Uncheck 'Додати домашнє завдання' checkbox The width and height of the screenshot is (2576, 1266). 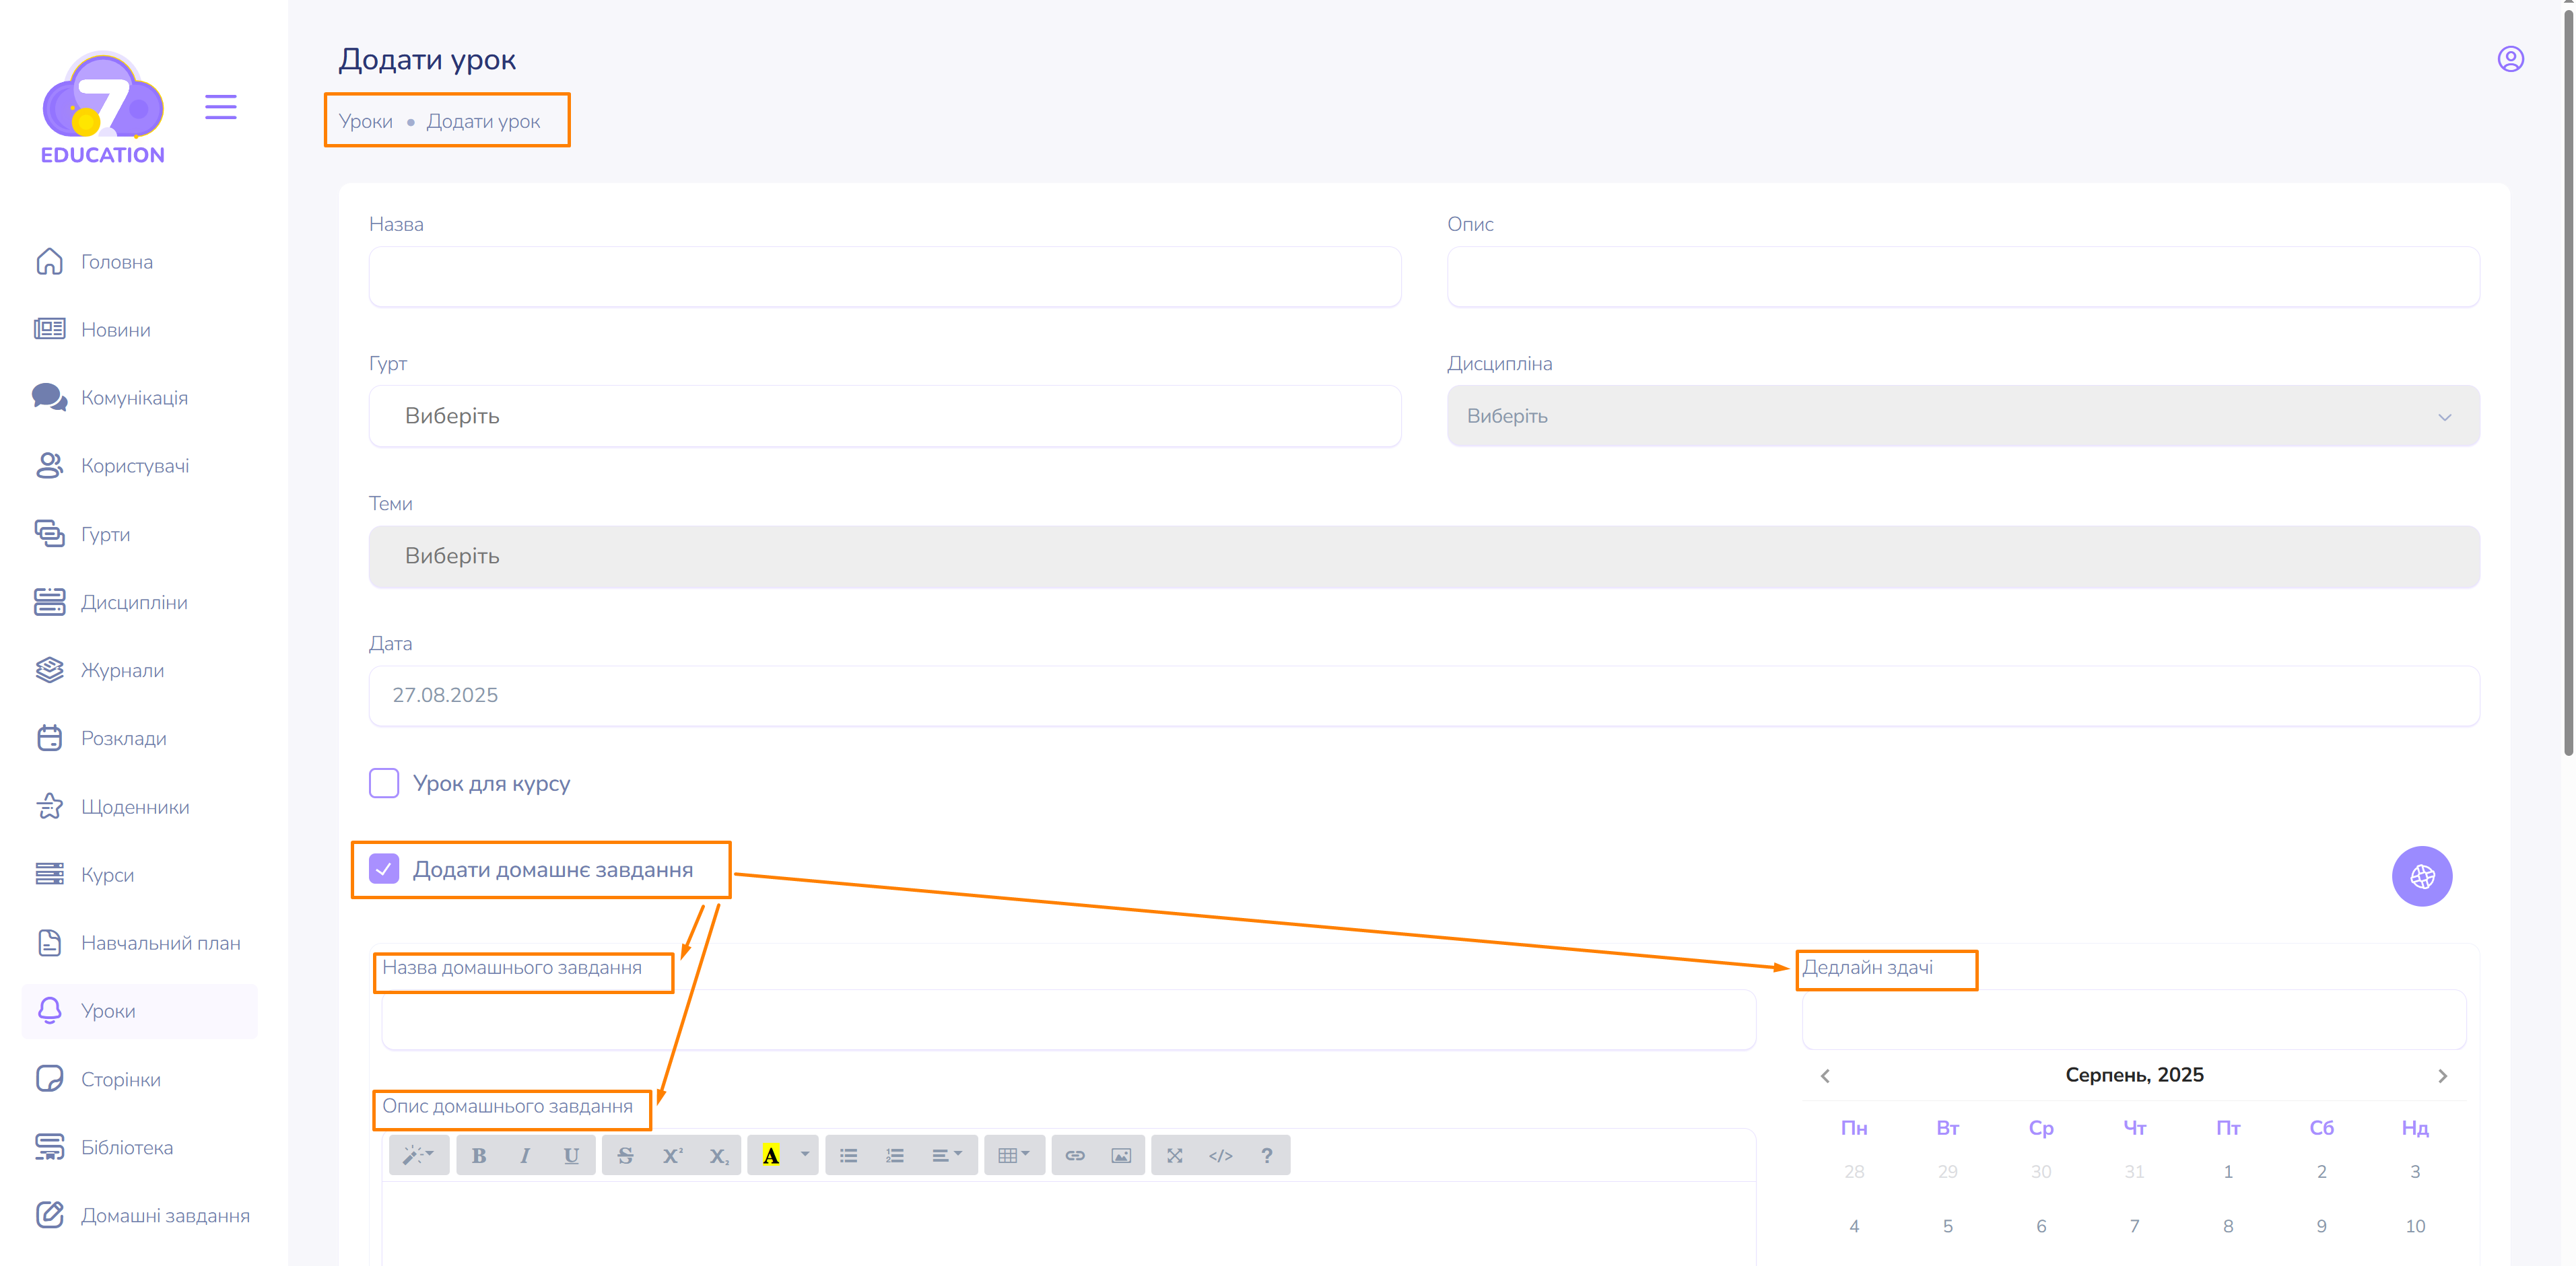(x=384, y=869)
